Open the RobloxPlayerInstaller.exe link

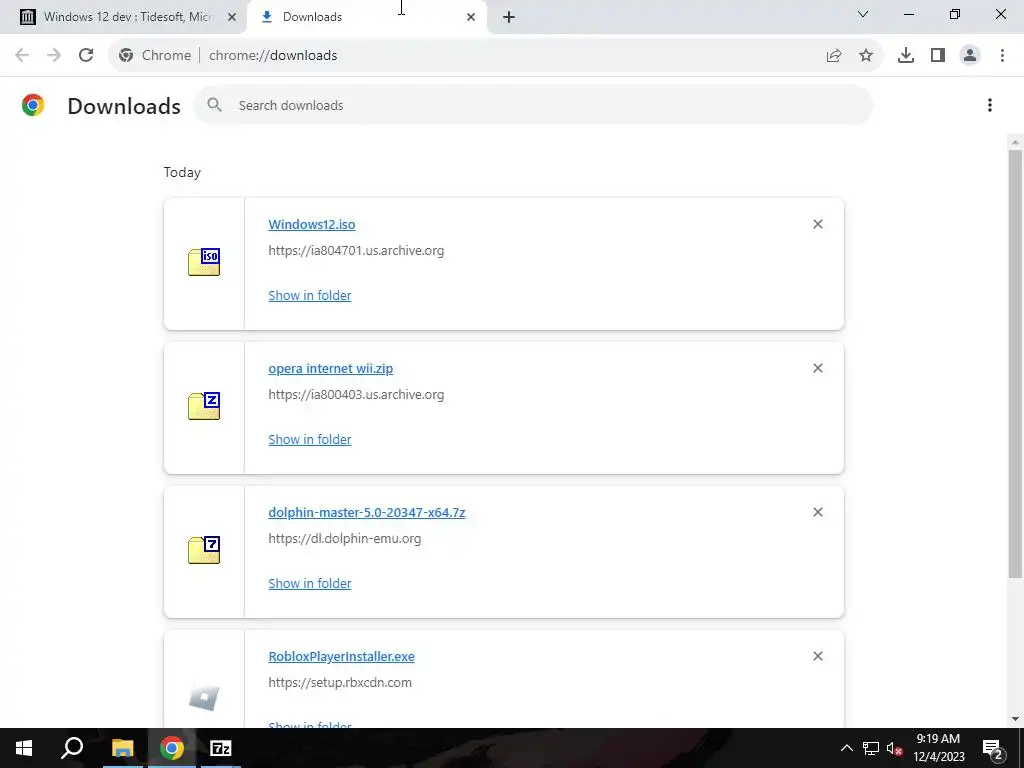(341, 656)
